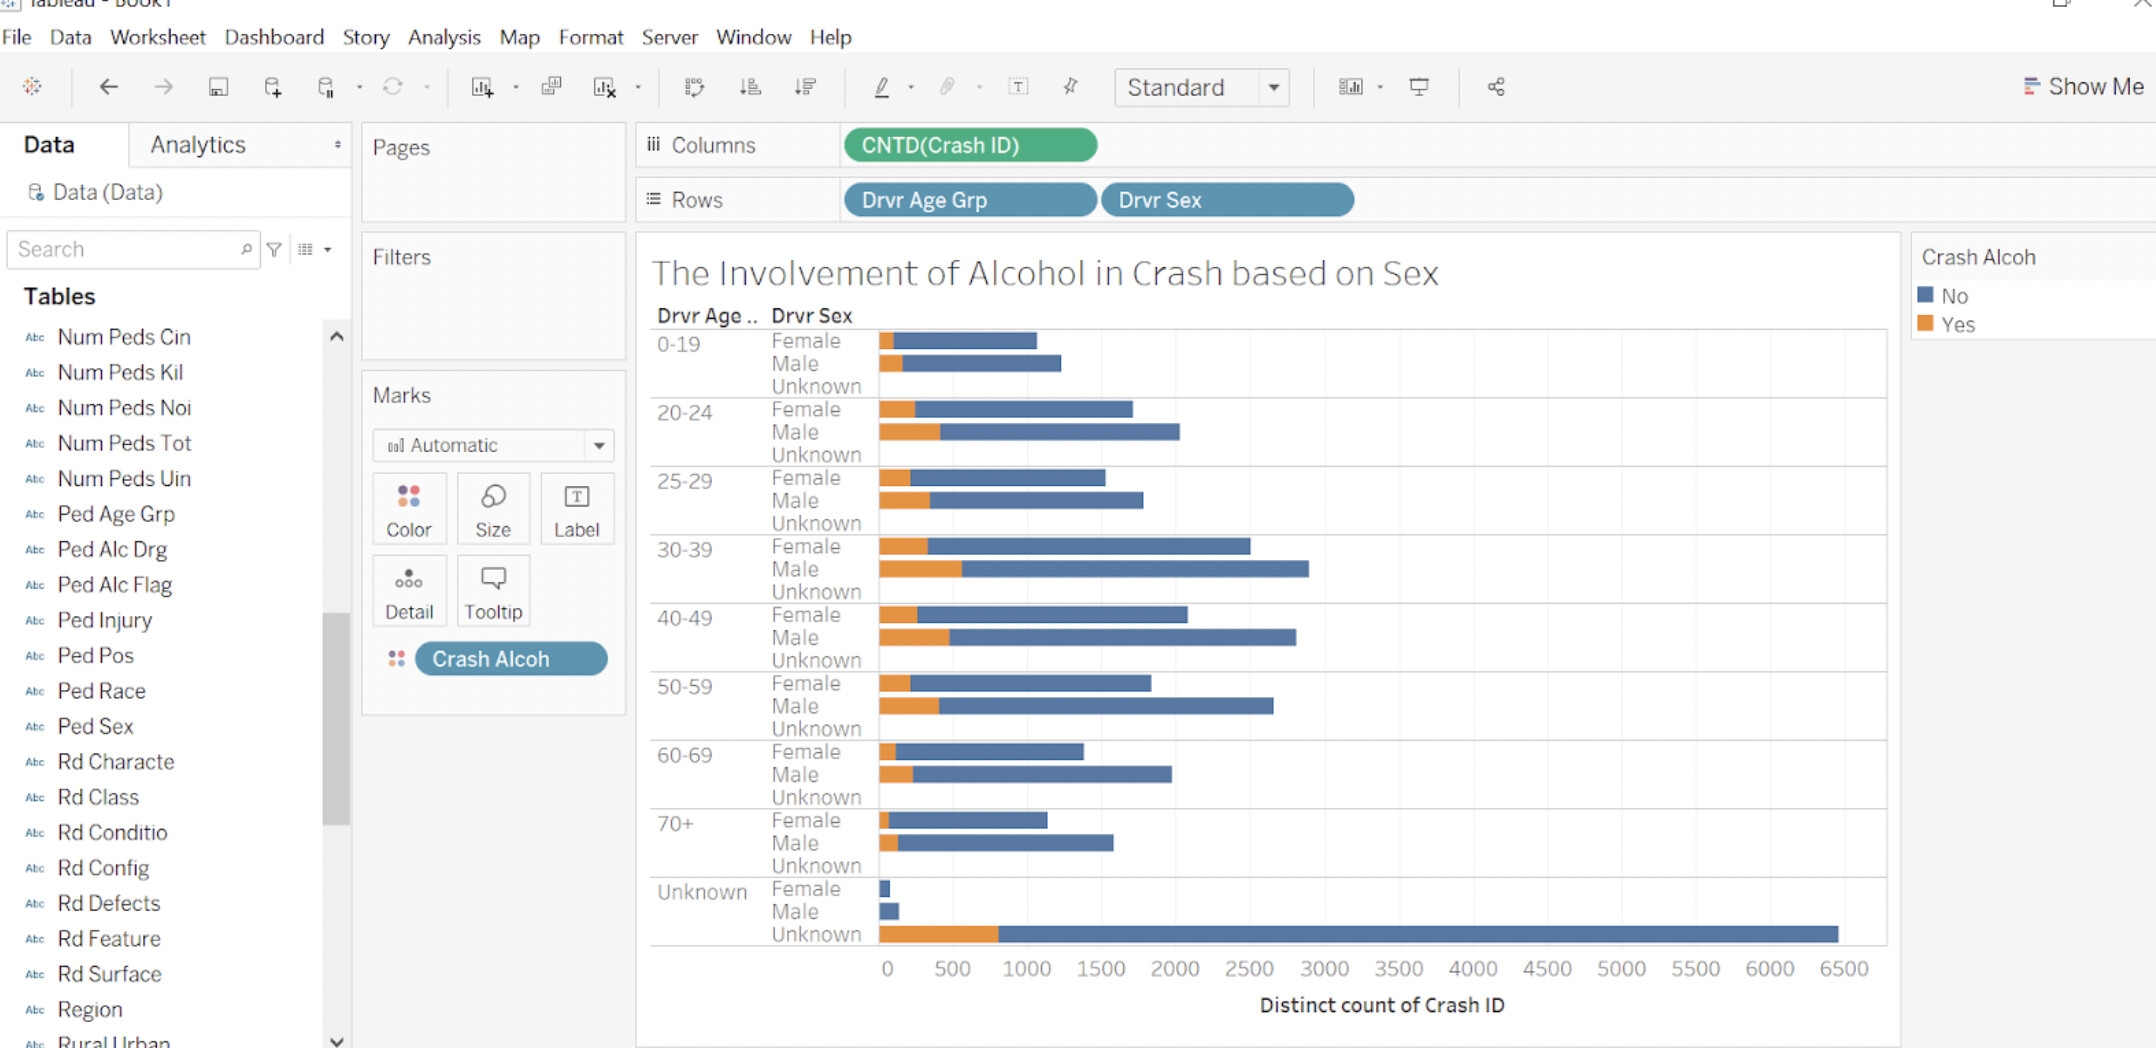
Task: Click the Size button on Marks card
Action: (x=493, y=510)
